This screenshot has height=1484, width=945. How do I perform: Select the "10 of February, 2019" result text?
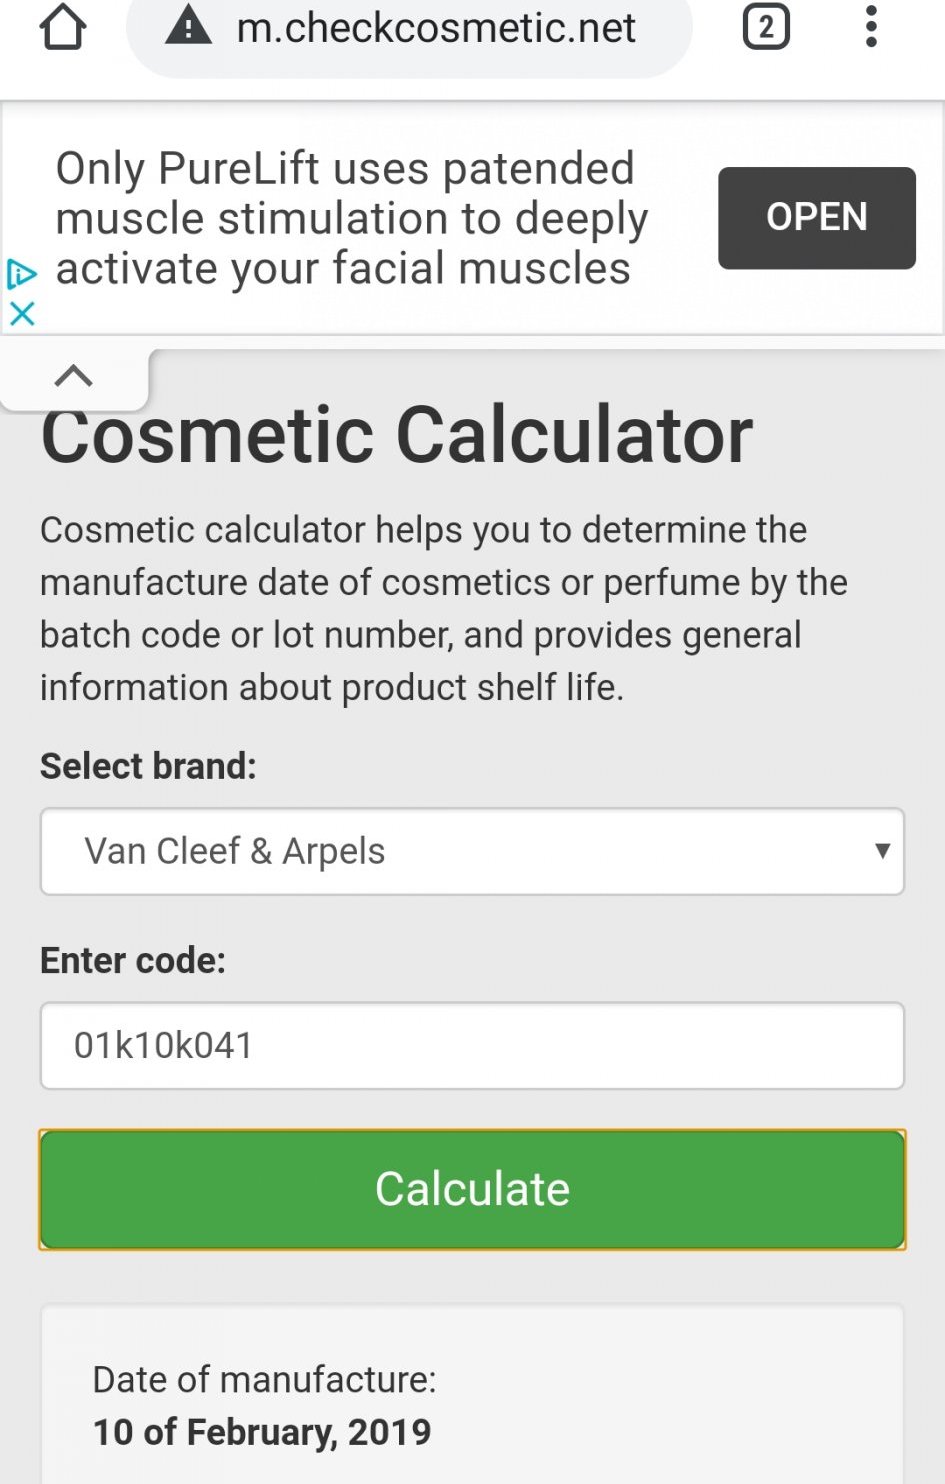262,1432
